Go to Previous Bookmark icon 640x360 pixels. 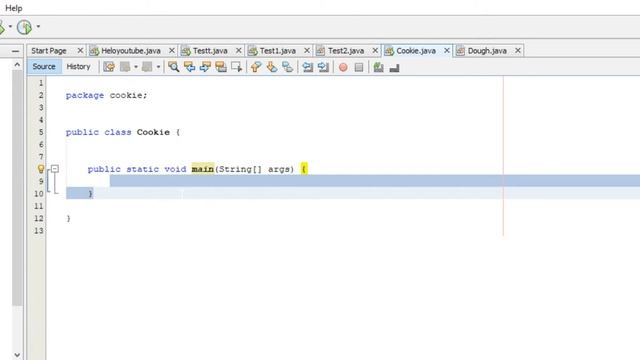(x=256, y=67)
